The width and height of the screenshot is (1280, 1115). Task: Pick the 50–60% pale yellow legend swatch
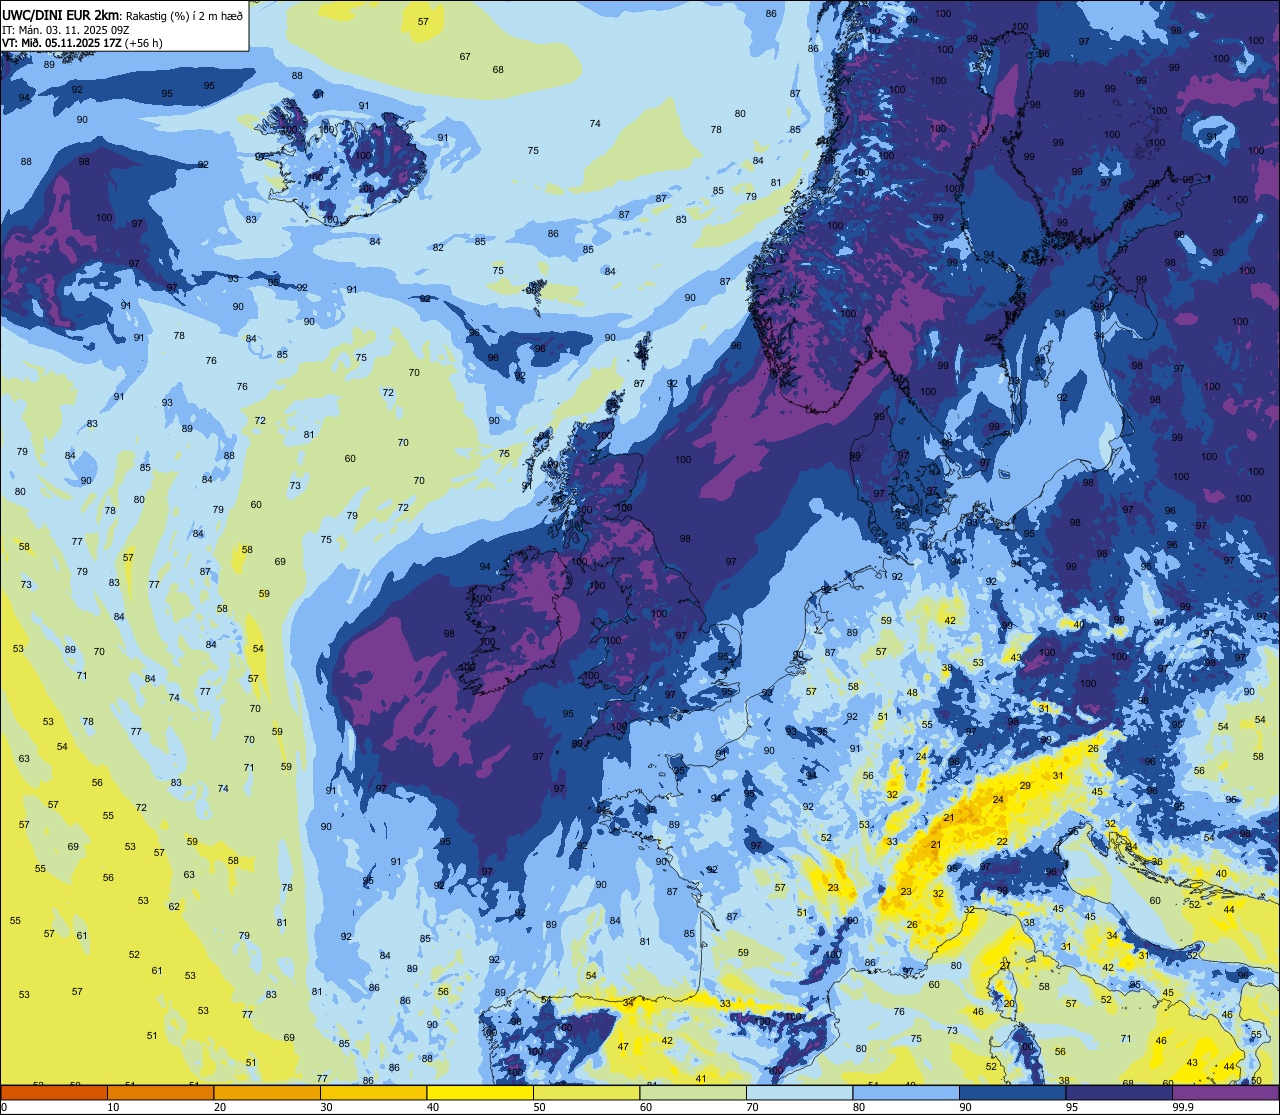coord(586,1092)
